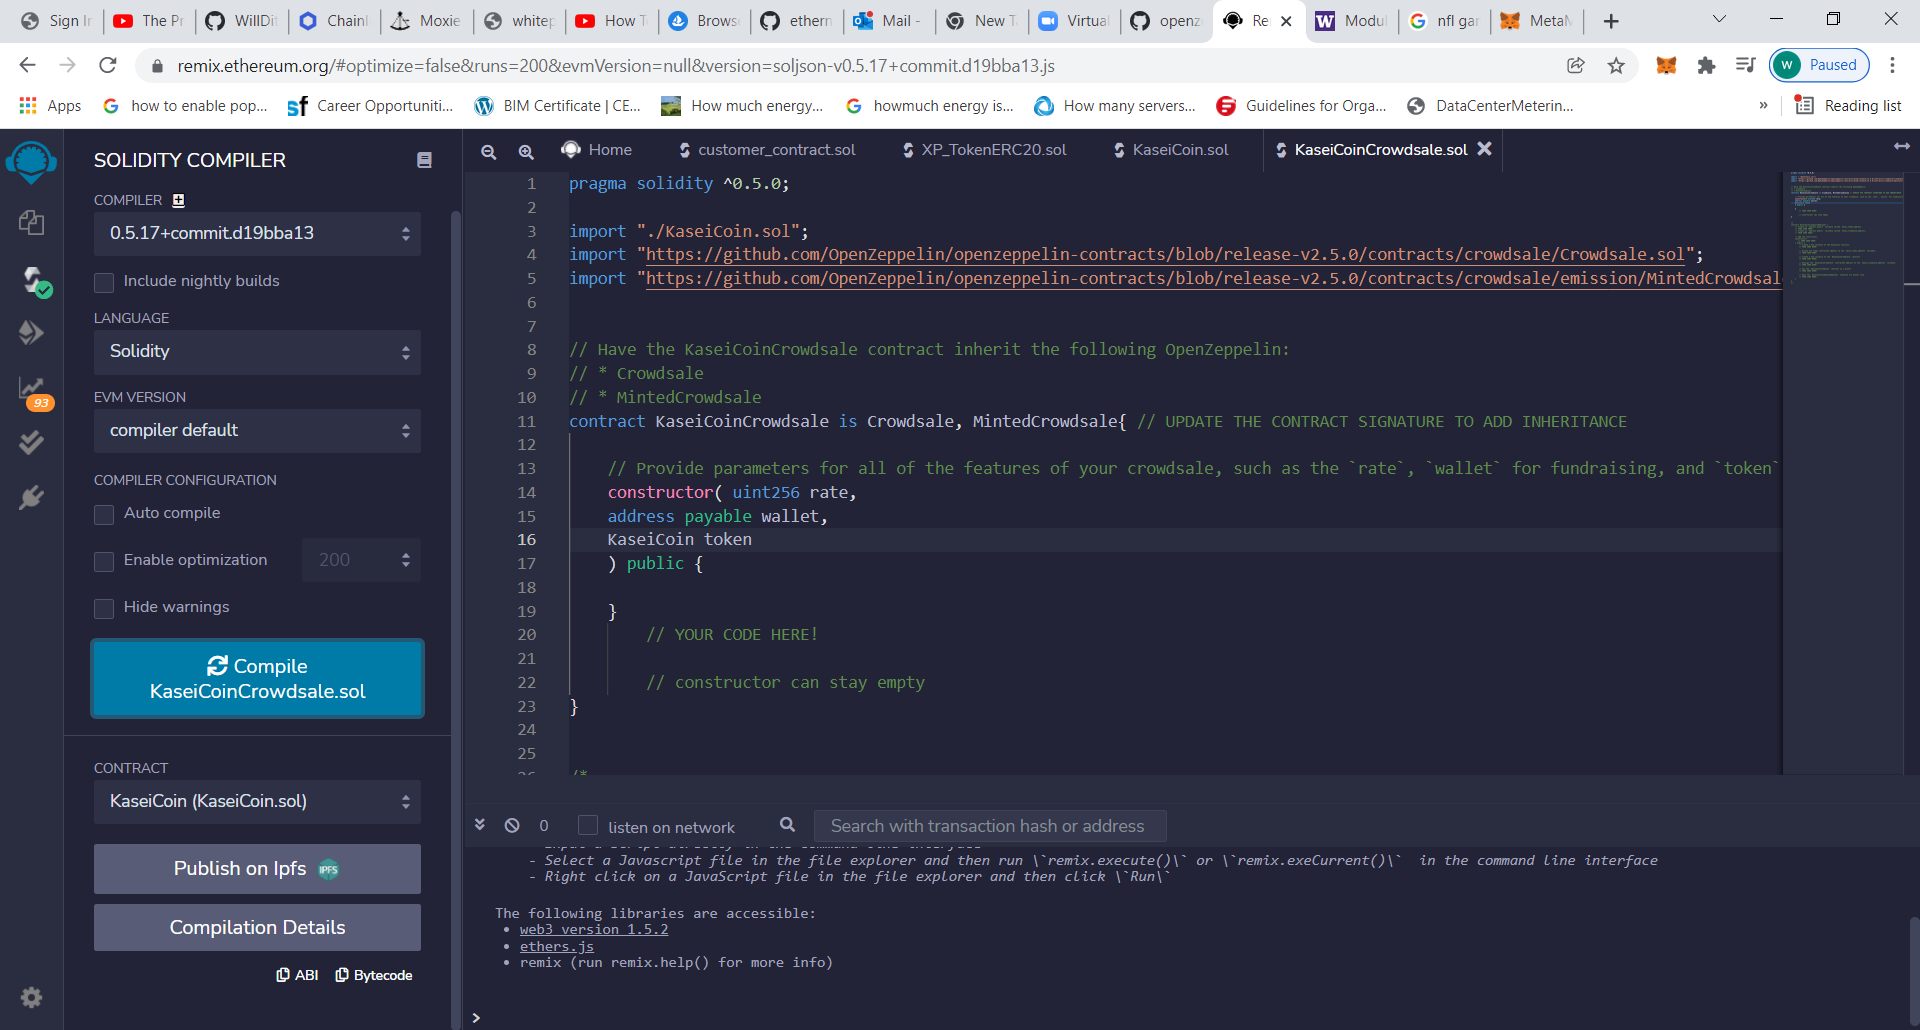Open the terminal search icon
This screenshot has width=1920, height=1030.
[788, 825]
